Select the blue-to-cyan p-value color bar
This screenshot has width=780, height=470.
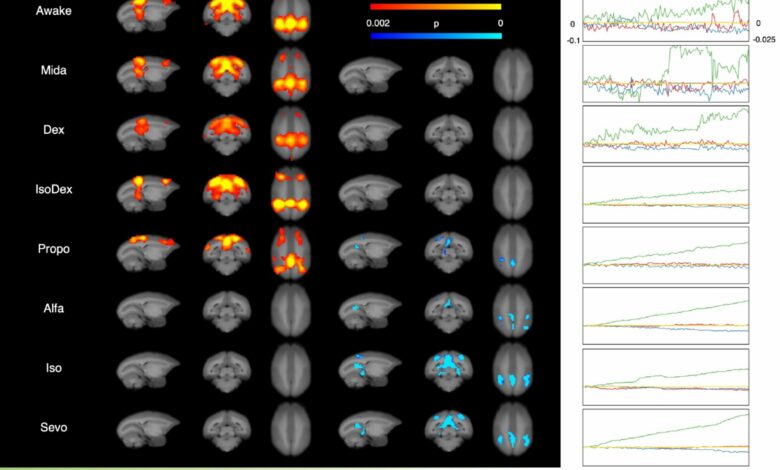[x=436, y=36]
